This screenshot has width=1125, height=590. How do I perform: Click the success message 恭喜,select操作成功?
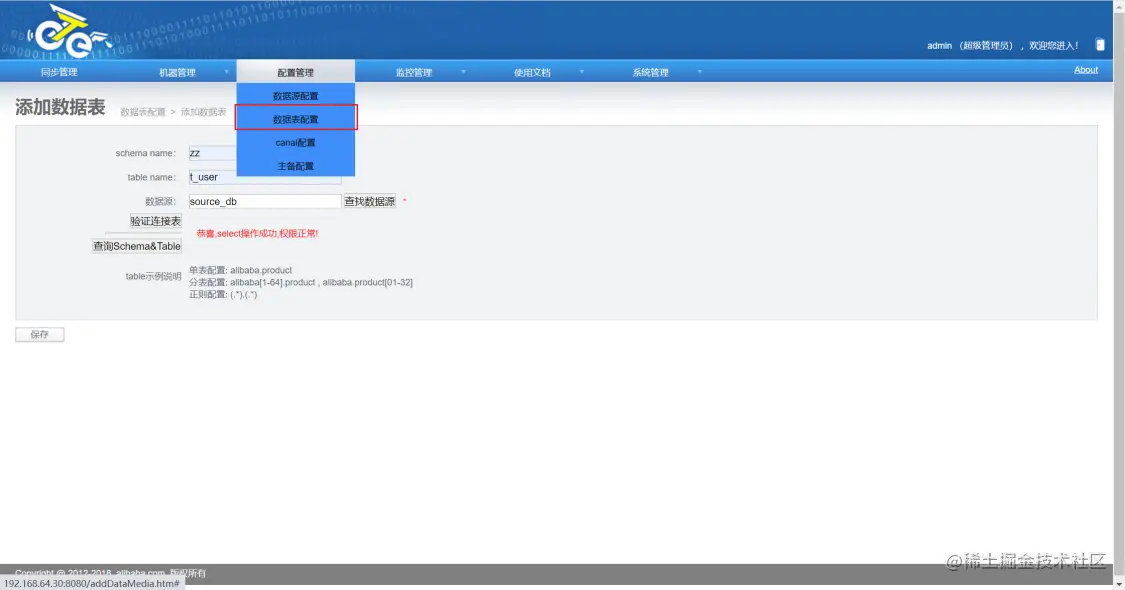[x=258, y=233]
